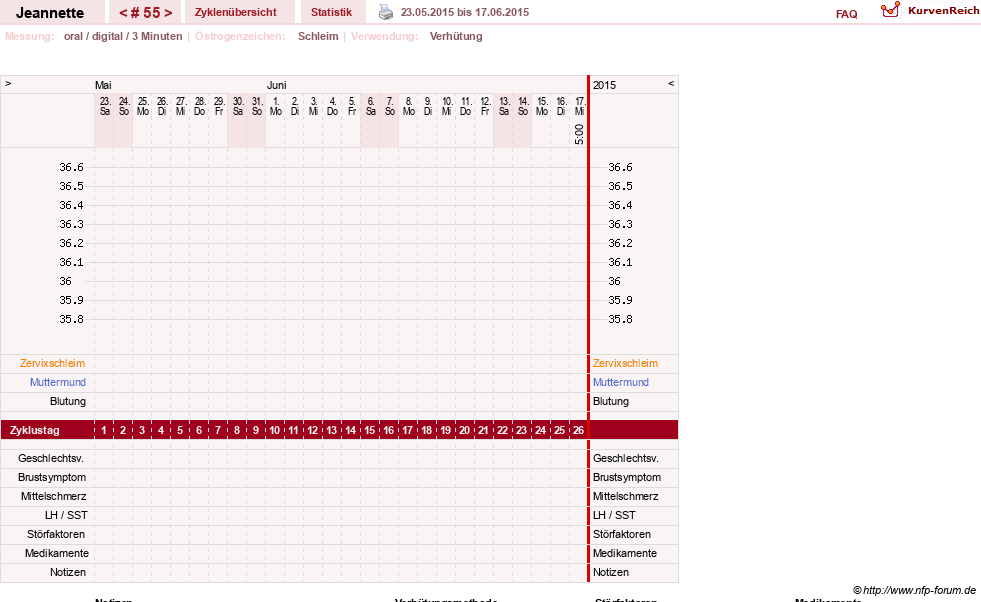Click the 5:00 time entry

[x=579, y=134]
